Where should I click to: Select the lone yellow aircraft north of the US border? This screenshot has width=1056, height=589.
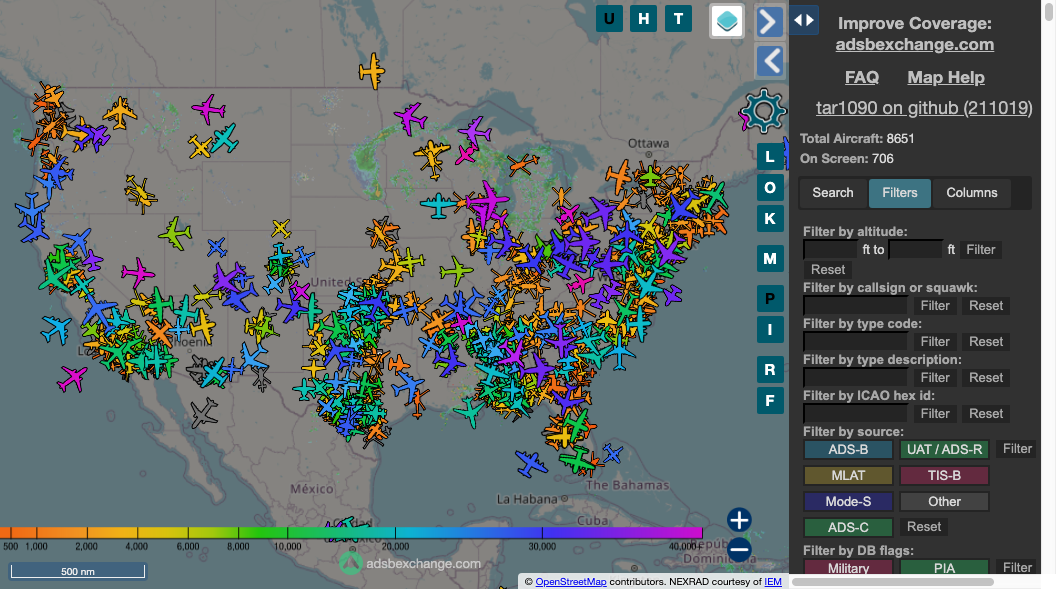[x=372, y=71]
